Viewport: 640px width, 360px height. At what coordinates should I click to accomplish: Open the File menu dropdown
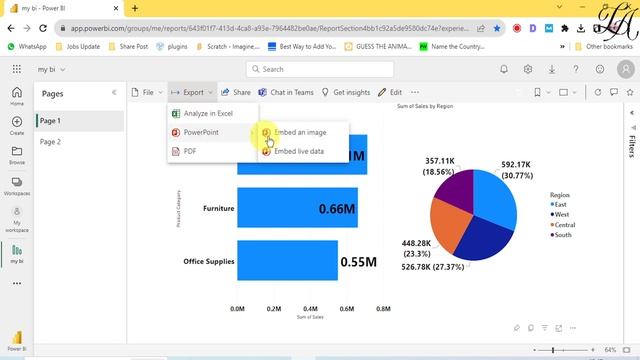147,92
